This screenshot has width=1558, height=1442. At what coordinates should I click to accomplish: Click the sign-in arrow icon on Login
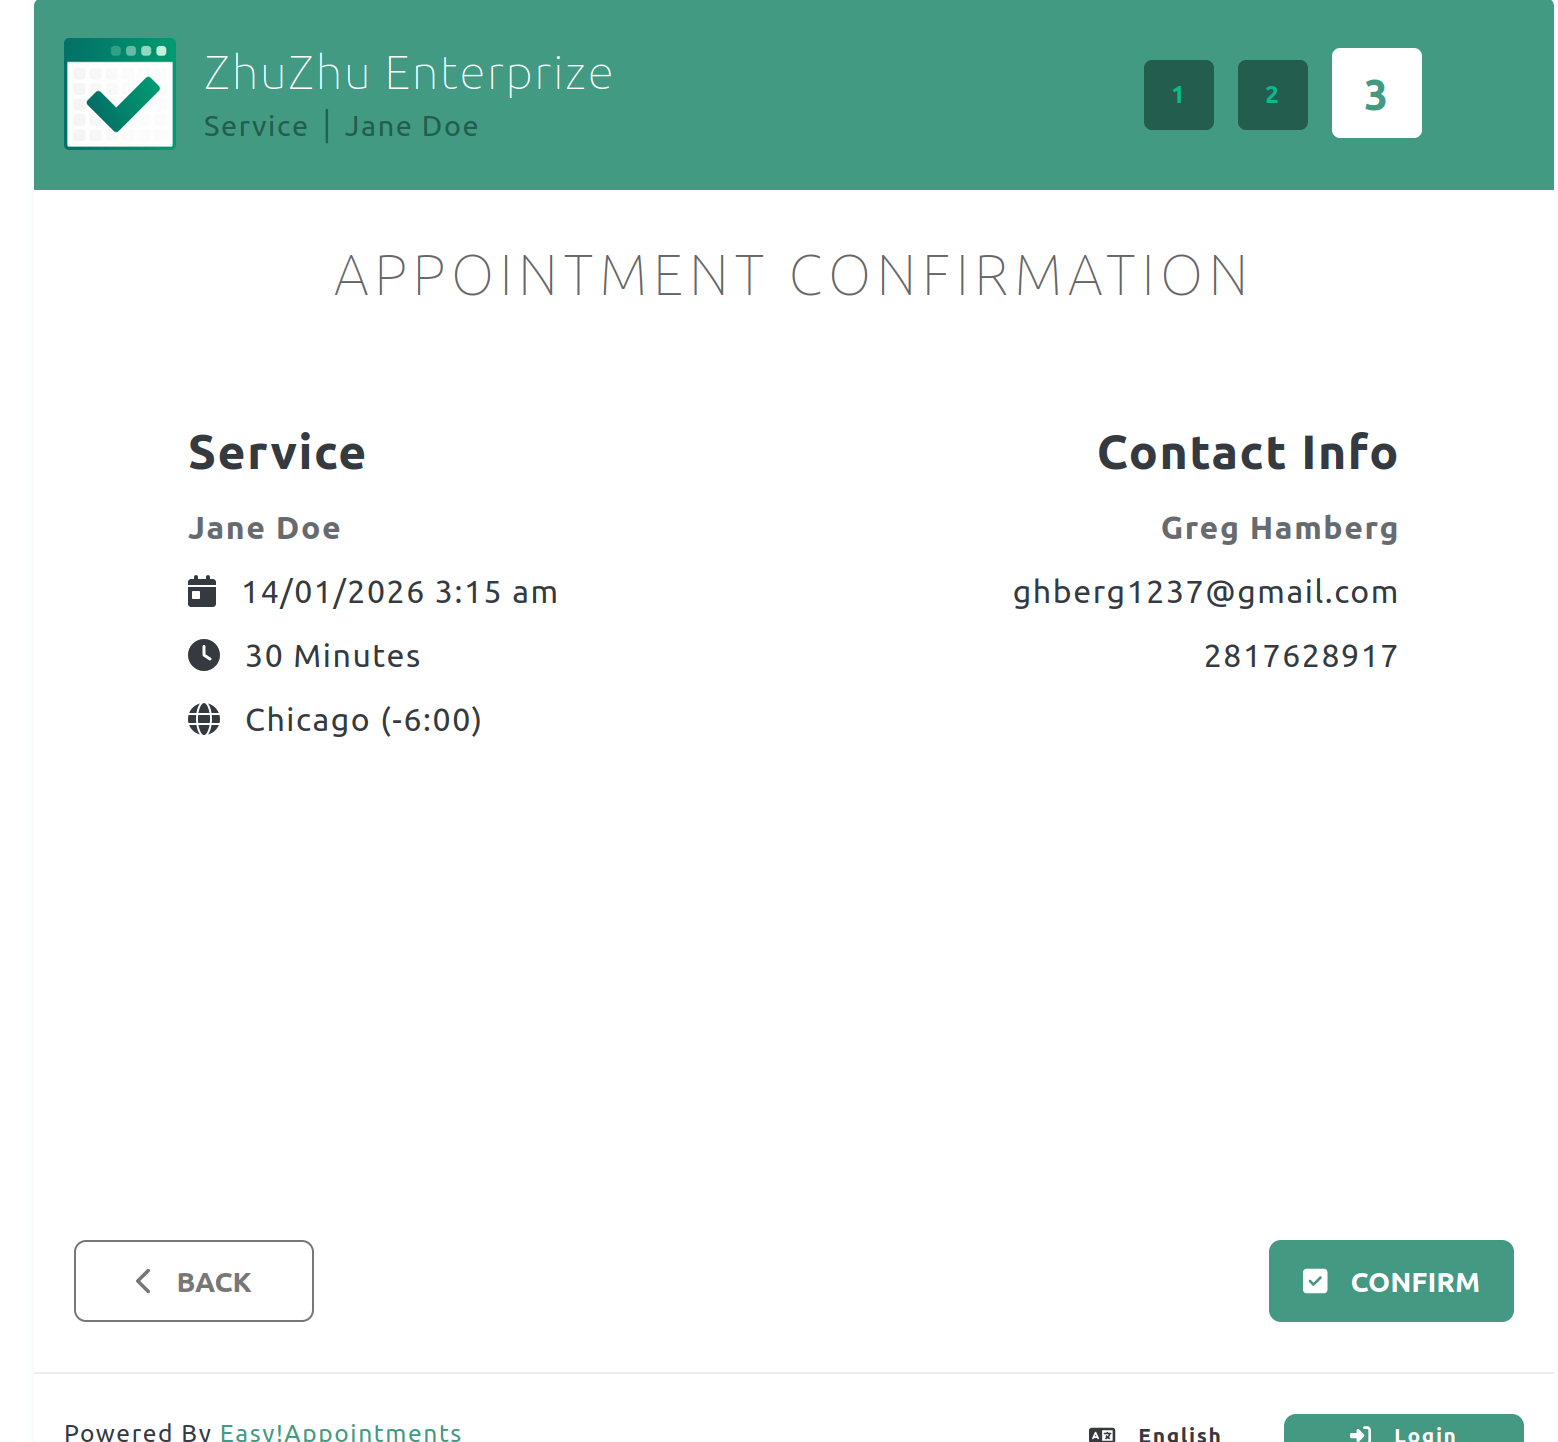[x=1360, y=1434]
